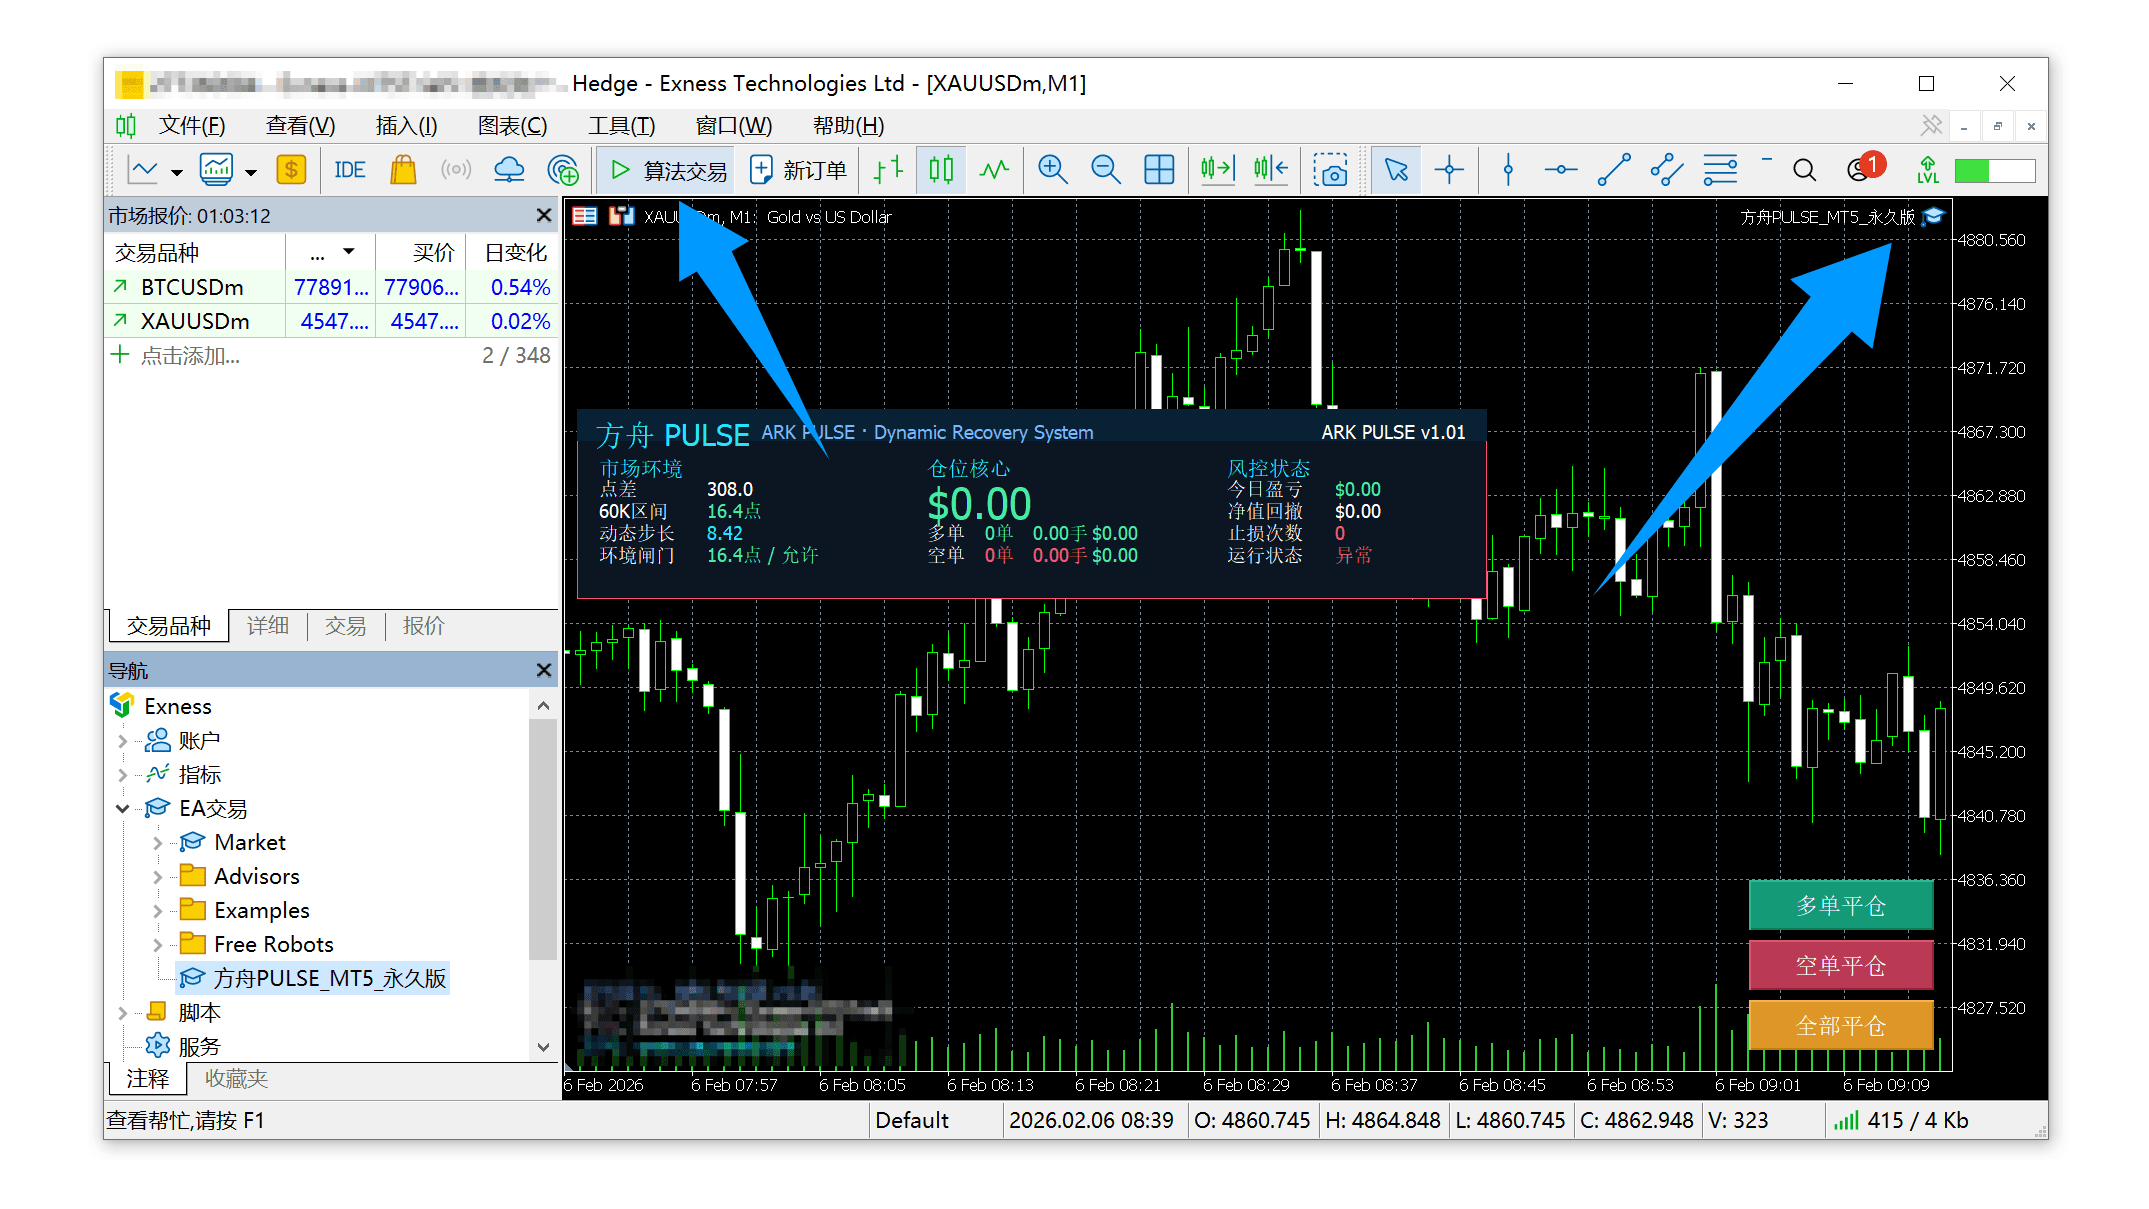Open the 帮助(H) menu

[848, 126]
